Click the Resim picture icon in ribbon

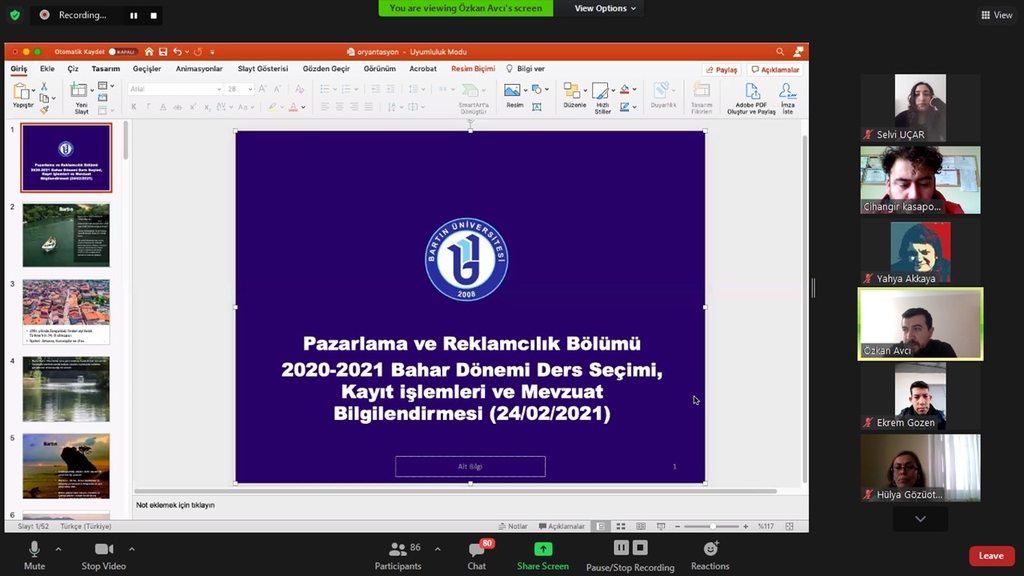point(513,91)
